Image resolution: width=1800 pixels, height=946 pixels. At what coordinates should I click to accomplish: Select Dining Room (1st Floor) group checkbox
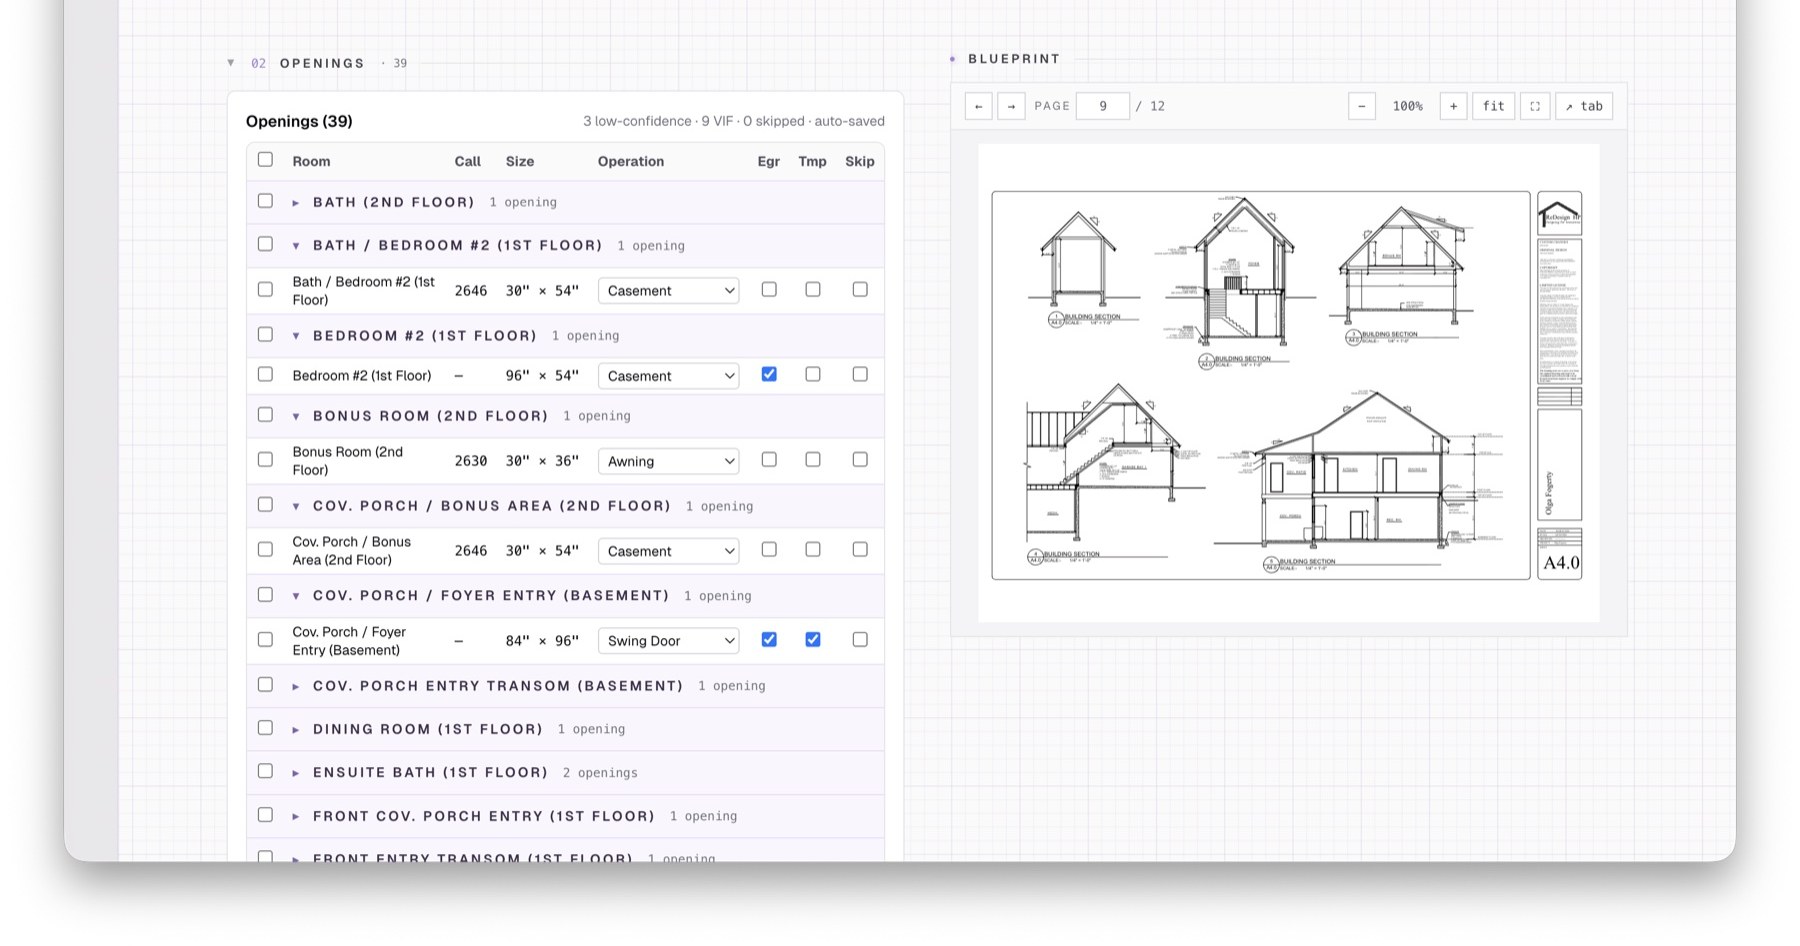pos(265,728)
